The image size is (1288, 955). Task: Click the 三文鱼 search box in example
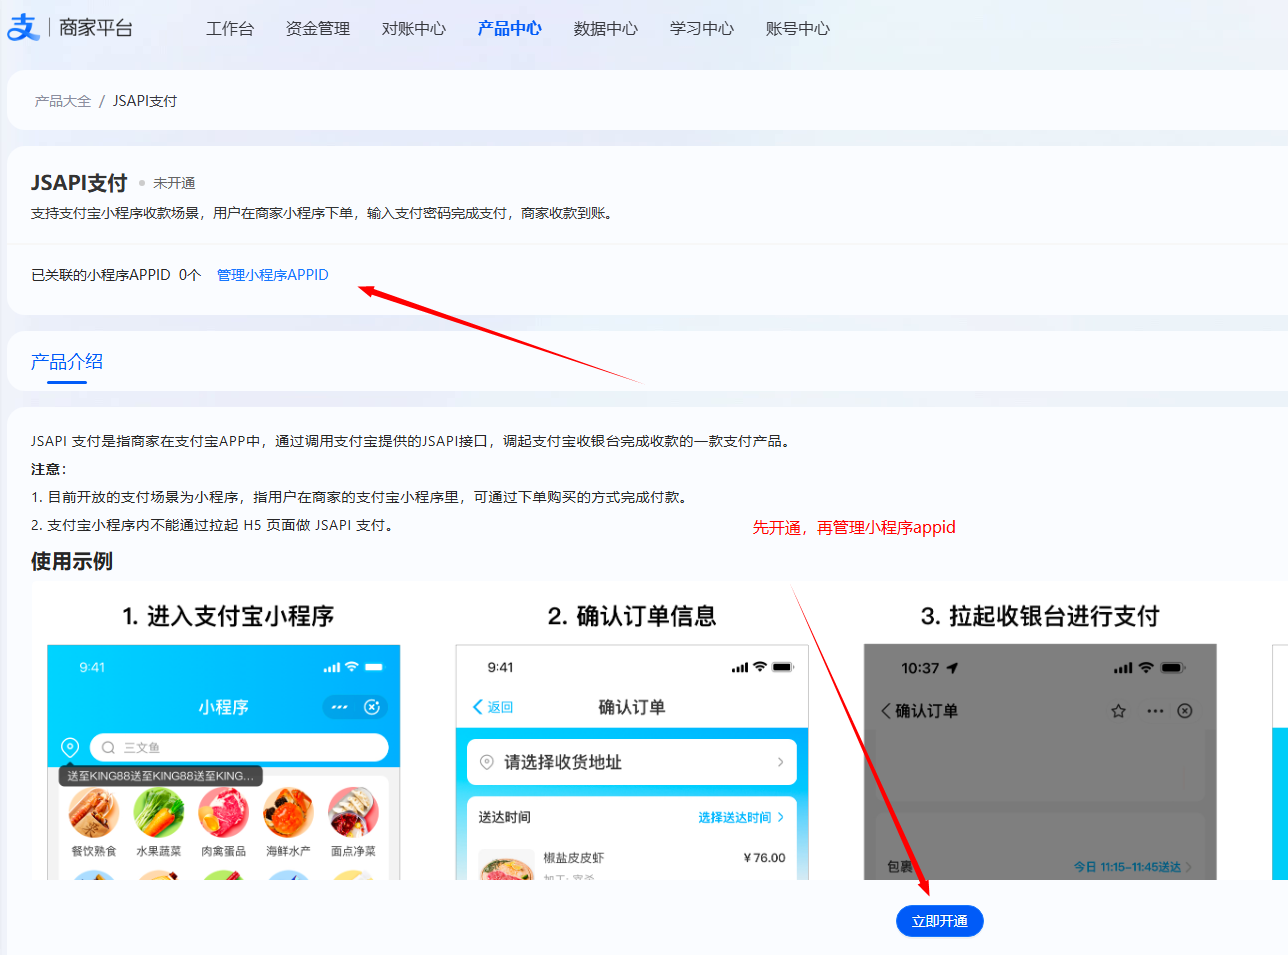[239, 747]
